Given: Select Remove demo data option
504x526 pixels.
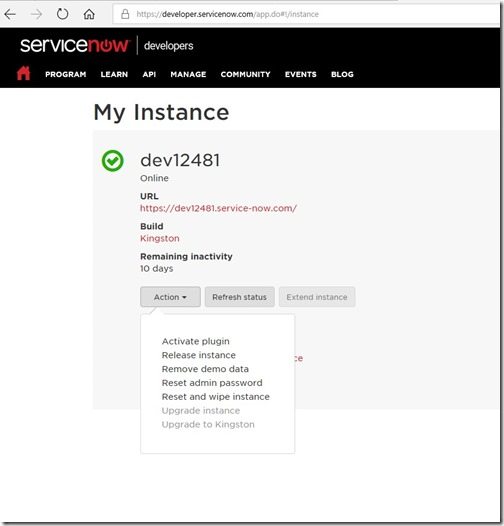Looking at the screenshot, I should [x=205, y=369].
